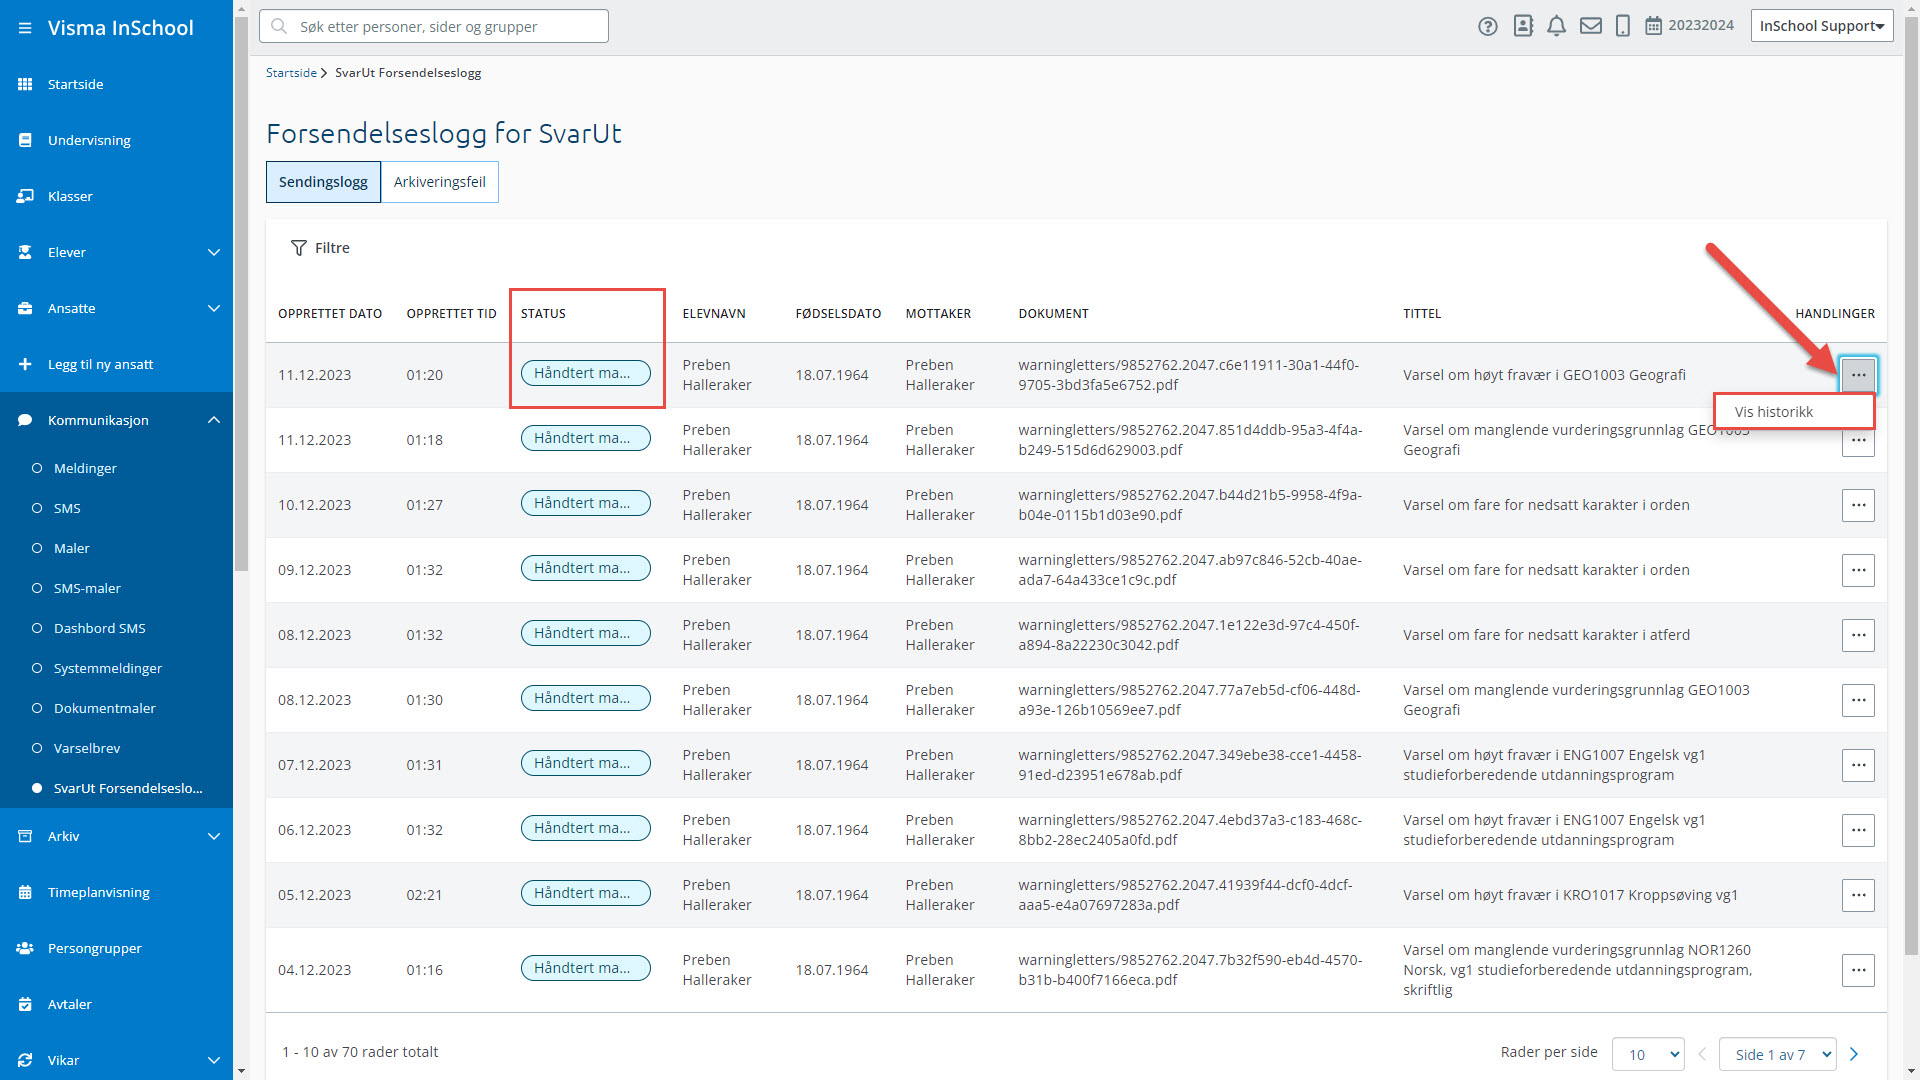The height and width of the screenshot is (1080, 1920).
Task: Open actions menu for 04.12.2023 row
Action: click(x=1858, y=970)
